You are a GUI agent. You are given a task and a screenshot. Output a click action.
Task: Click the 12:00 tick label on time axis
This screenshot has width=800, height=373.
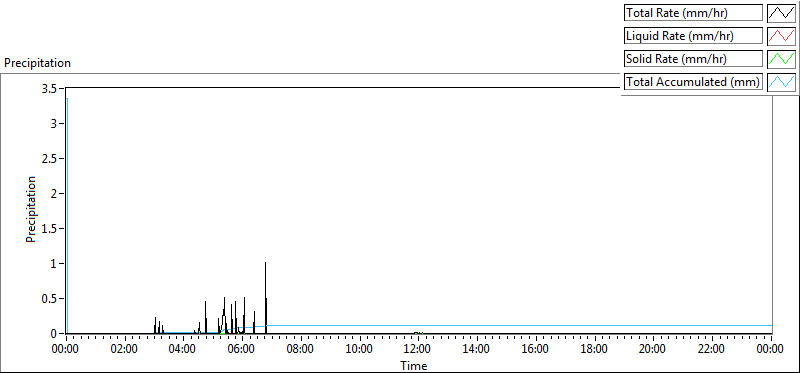pos(418,350)
